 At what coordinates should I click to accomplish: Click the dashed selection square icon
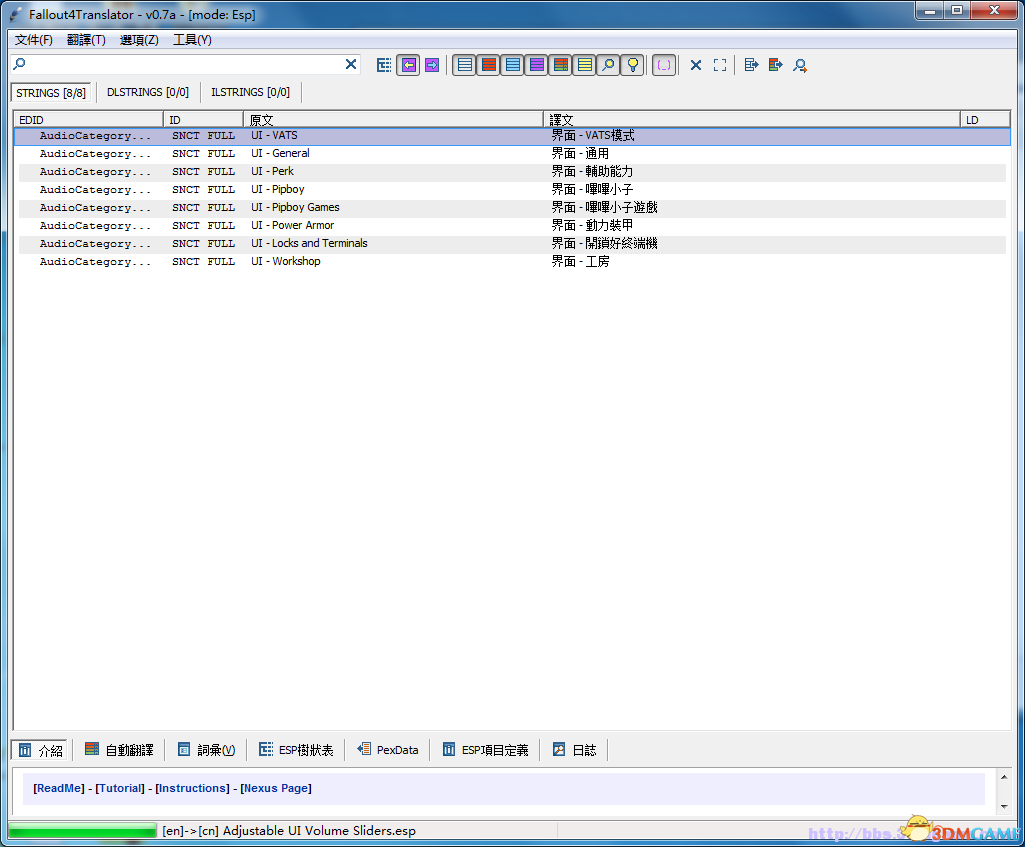tap(720, 65)
